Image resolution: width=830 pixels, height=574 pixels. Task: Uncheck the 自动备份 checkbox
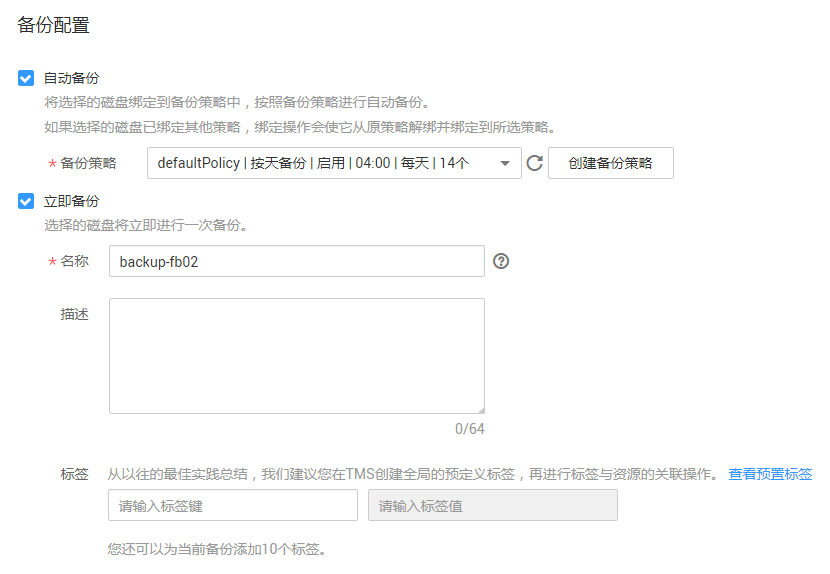point(26,78)
